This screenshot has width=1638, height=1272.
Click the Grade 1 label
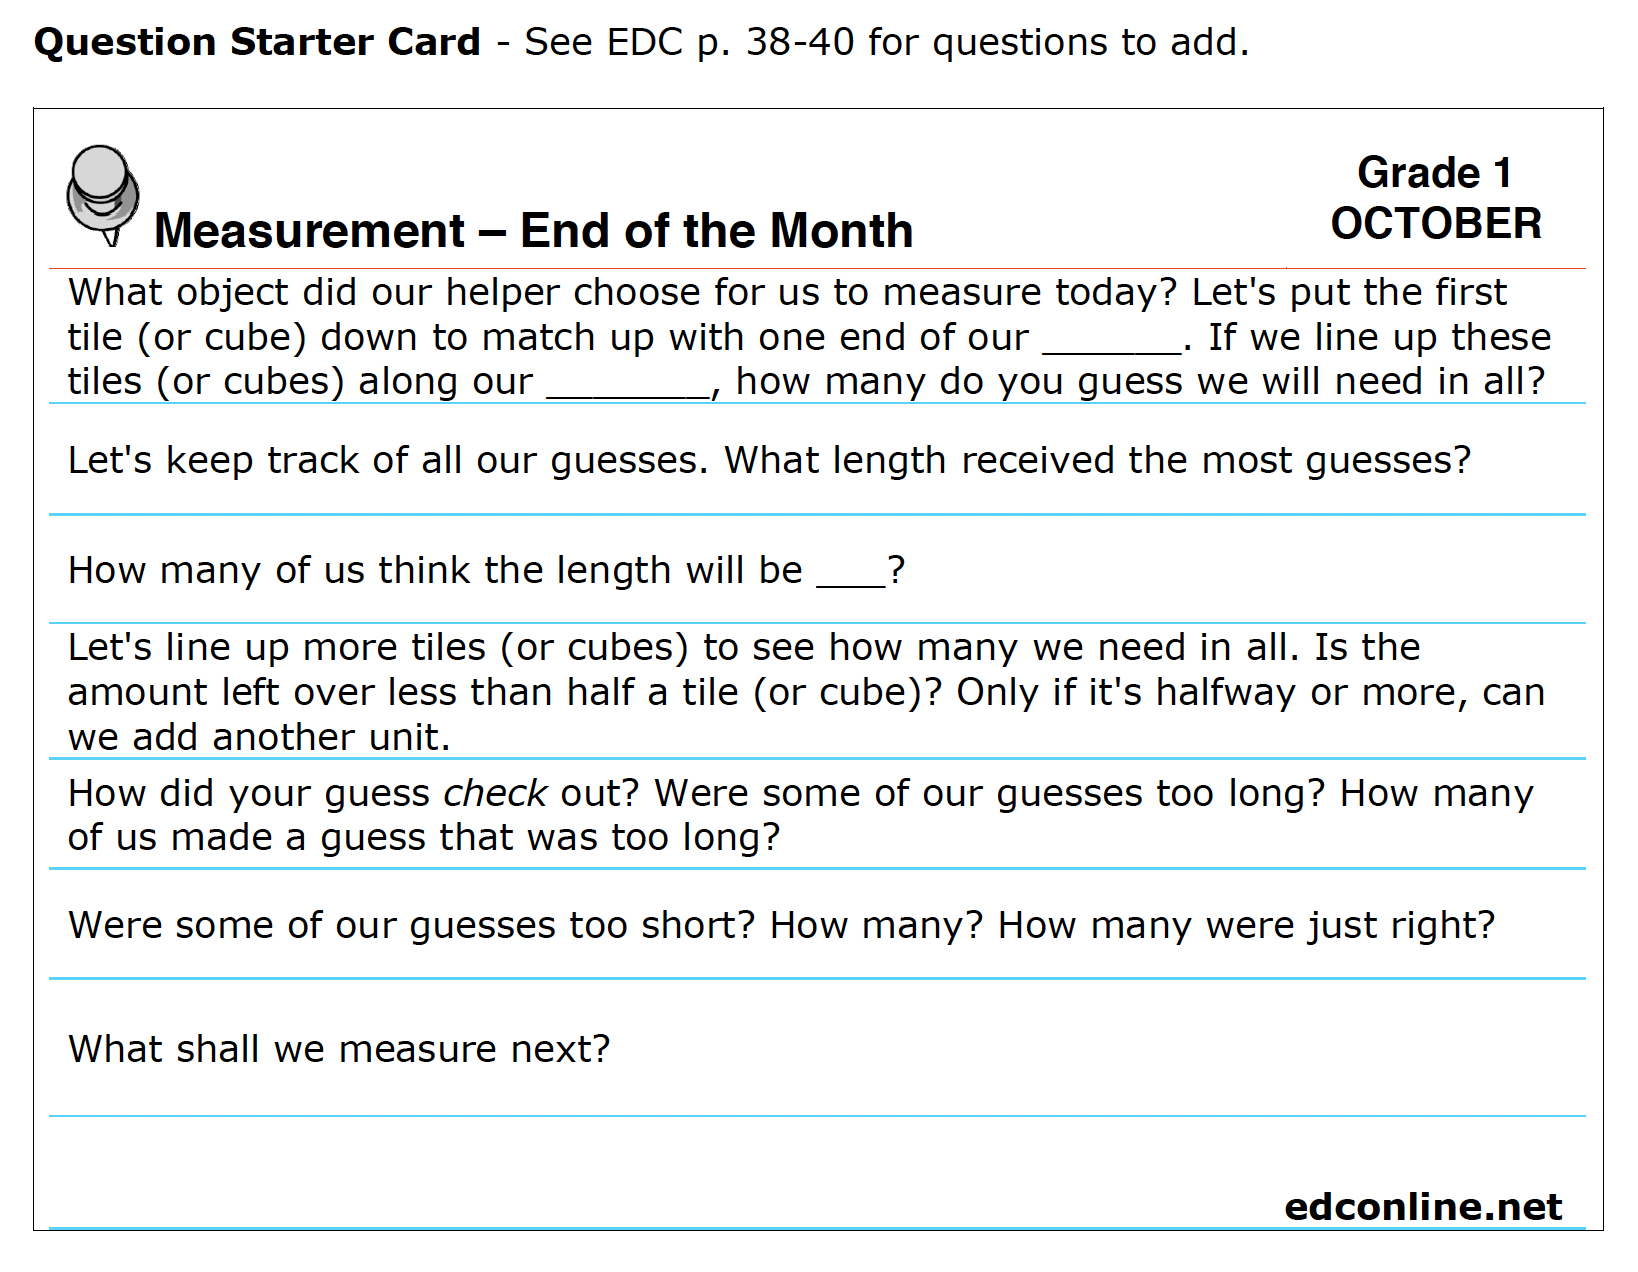point(1434,173)
